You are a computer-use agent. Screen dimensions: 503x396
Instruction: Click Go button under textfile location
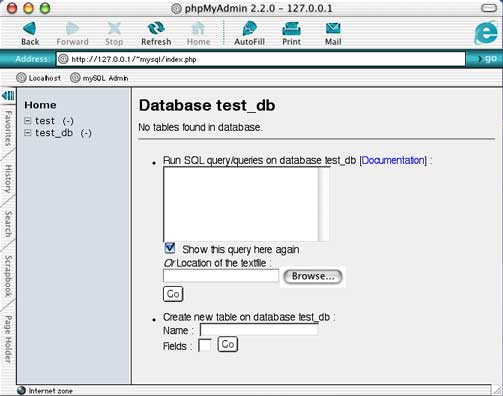[173, 294]
